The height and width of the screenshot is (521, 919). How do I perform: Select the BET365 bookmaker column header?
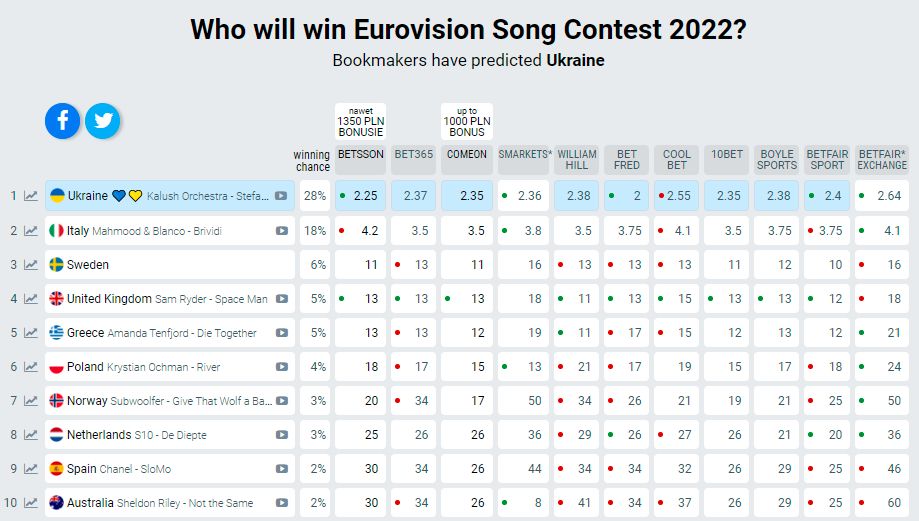point(413,155)
